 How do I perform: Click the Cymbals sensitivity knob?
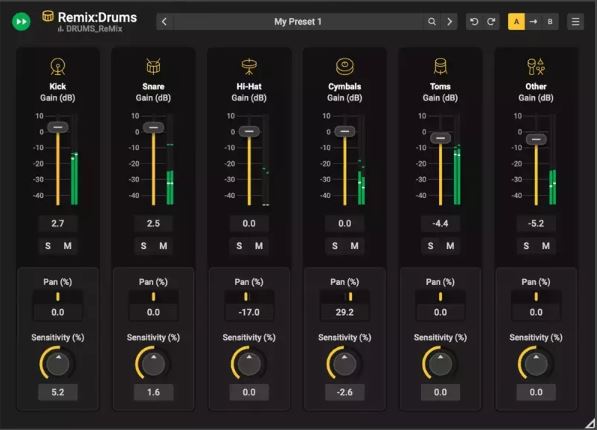(345, 363)
